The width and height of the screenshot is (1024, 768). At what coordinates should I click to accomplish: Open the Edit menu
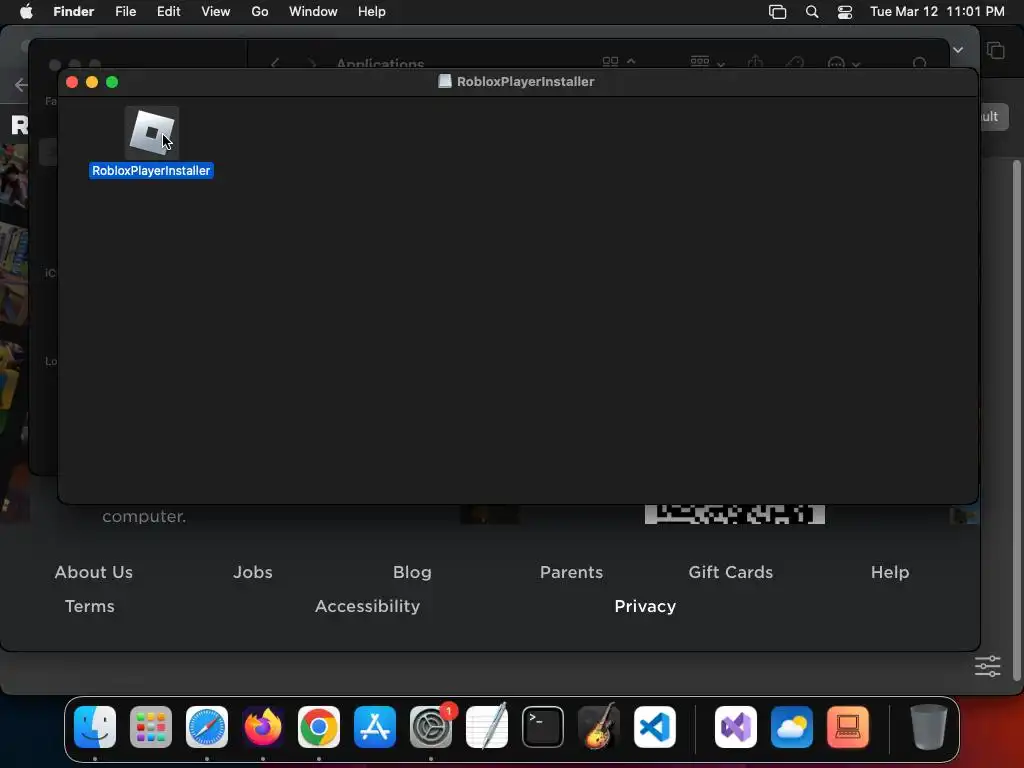(168, 12)
